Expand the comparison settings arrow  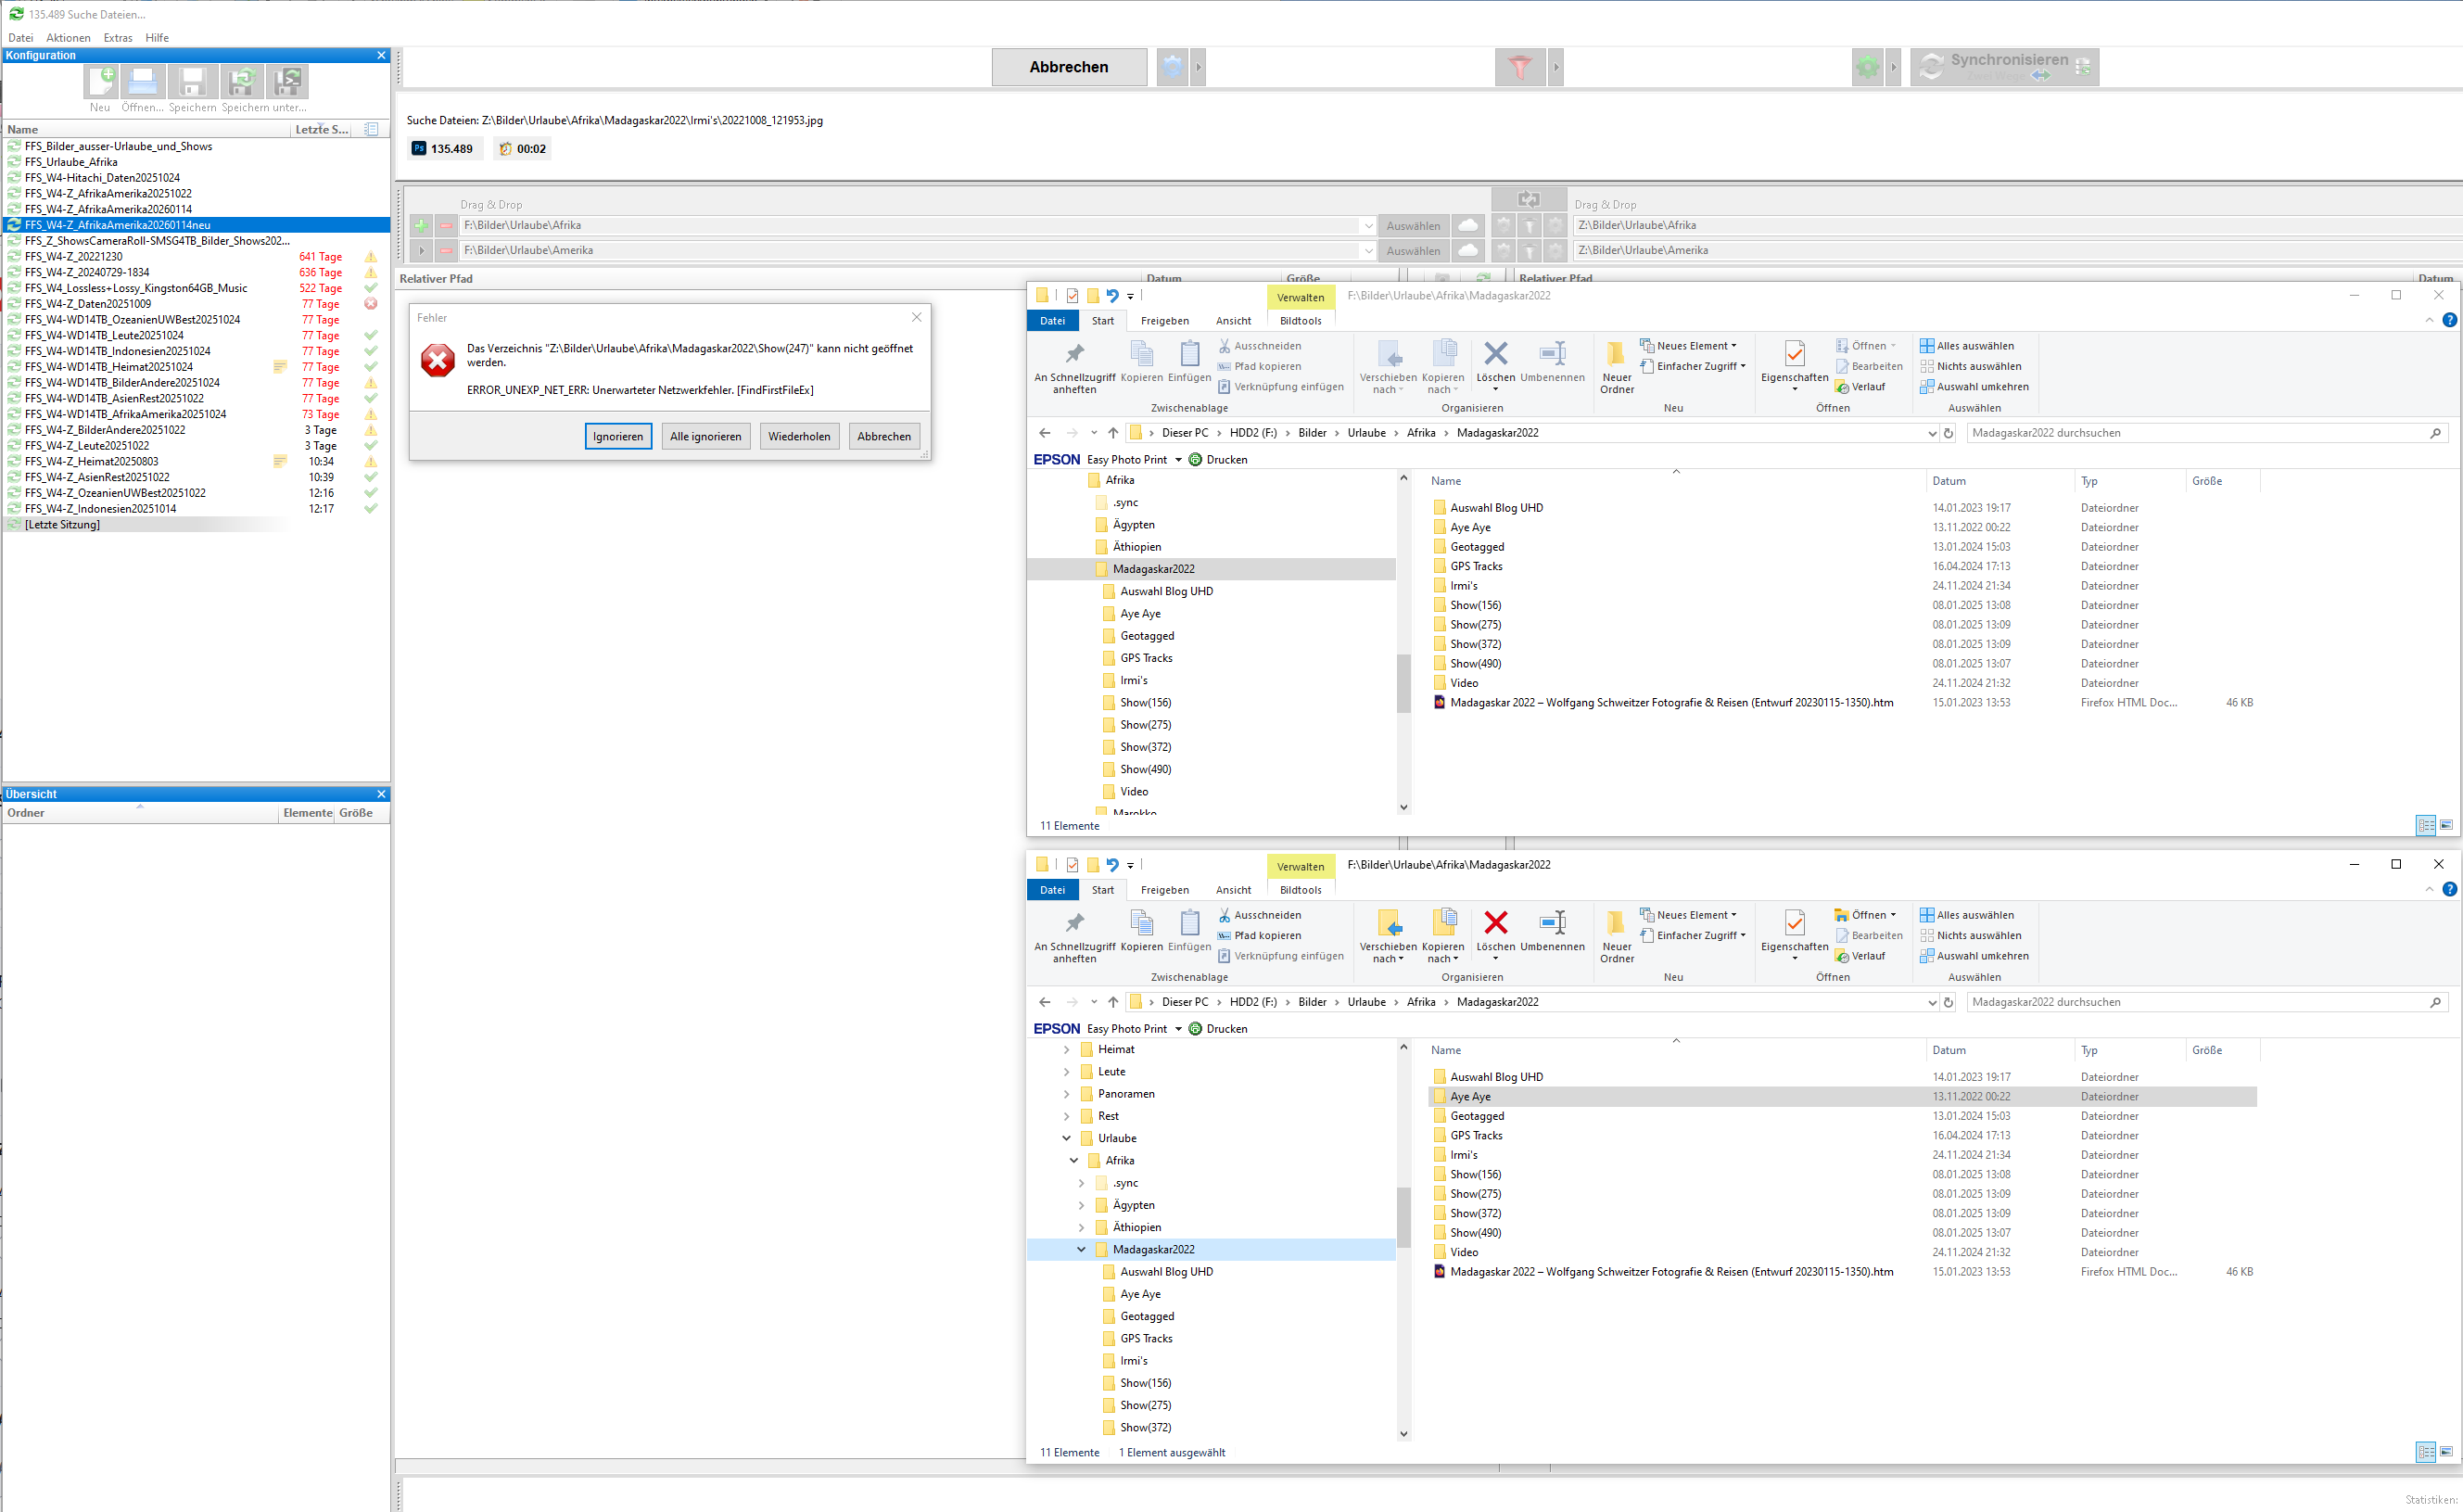click(x=1198, y=67)
